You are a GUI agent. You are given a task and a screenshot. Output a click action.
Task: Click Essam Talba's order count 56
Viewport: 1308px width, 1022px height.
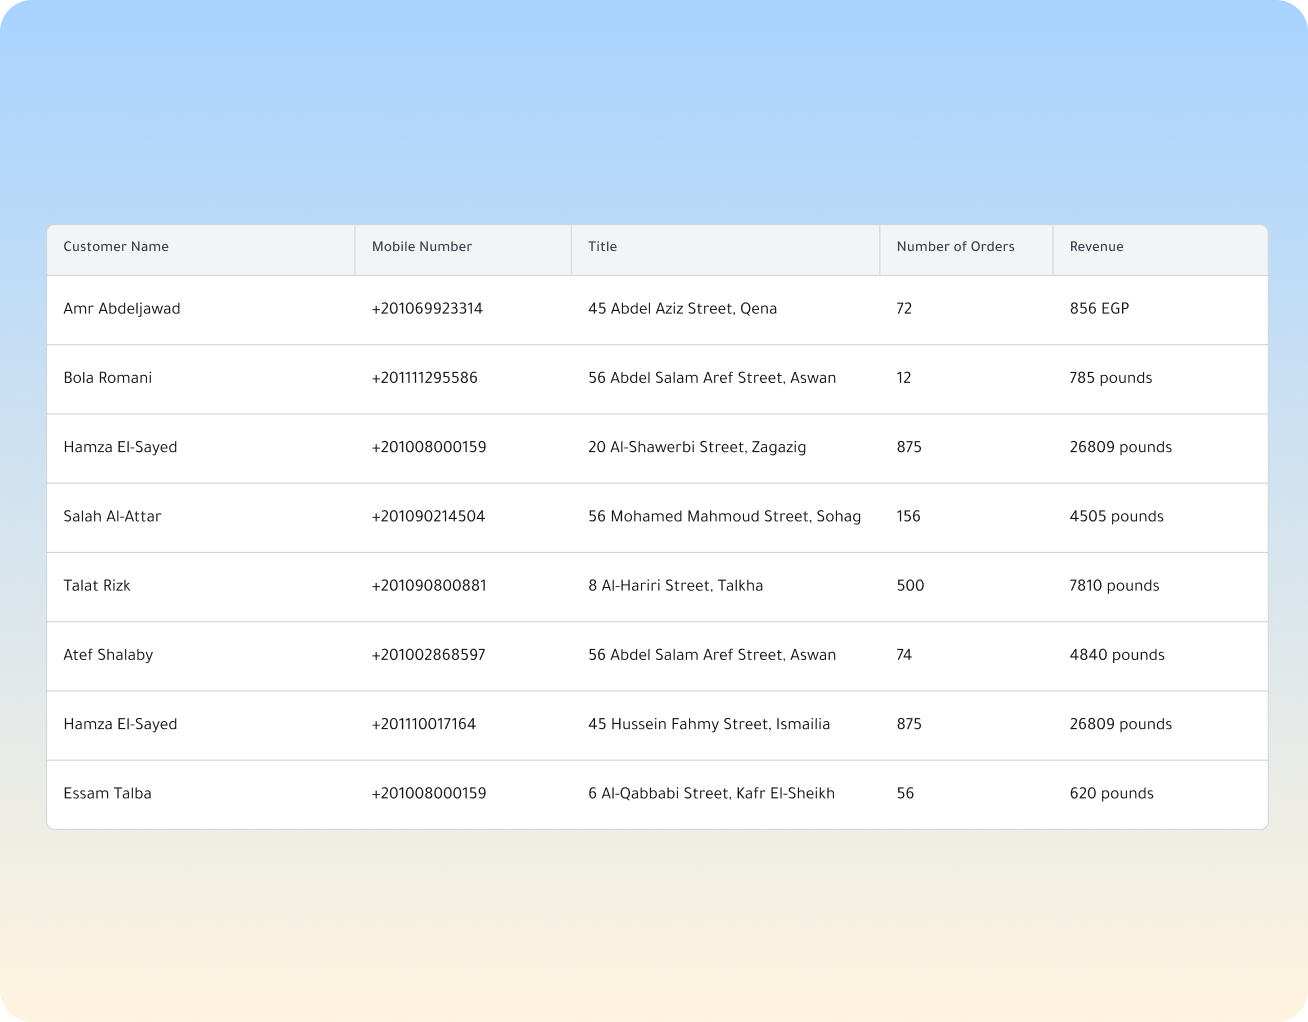click(905, 794)
